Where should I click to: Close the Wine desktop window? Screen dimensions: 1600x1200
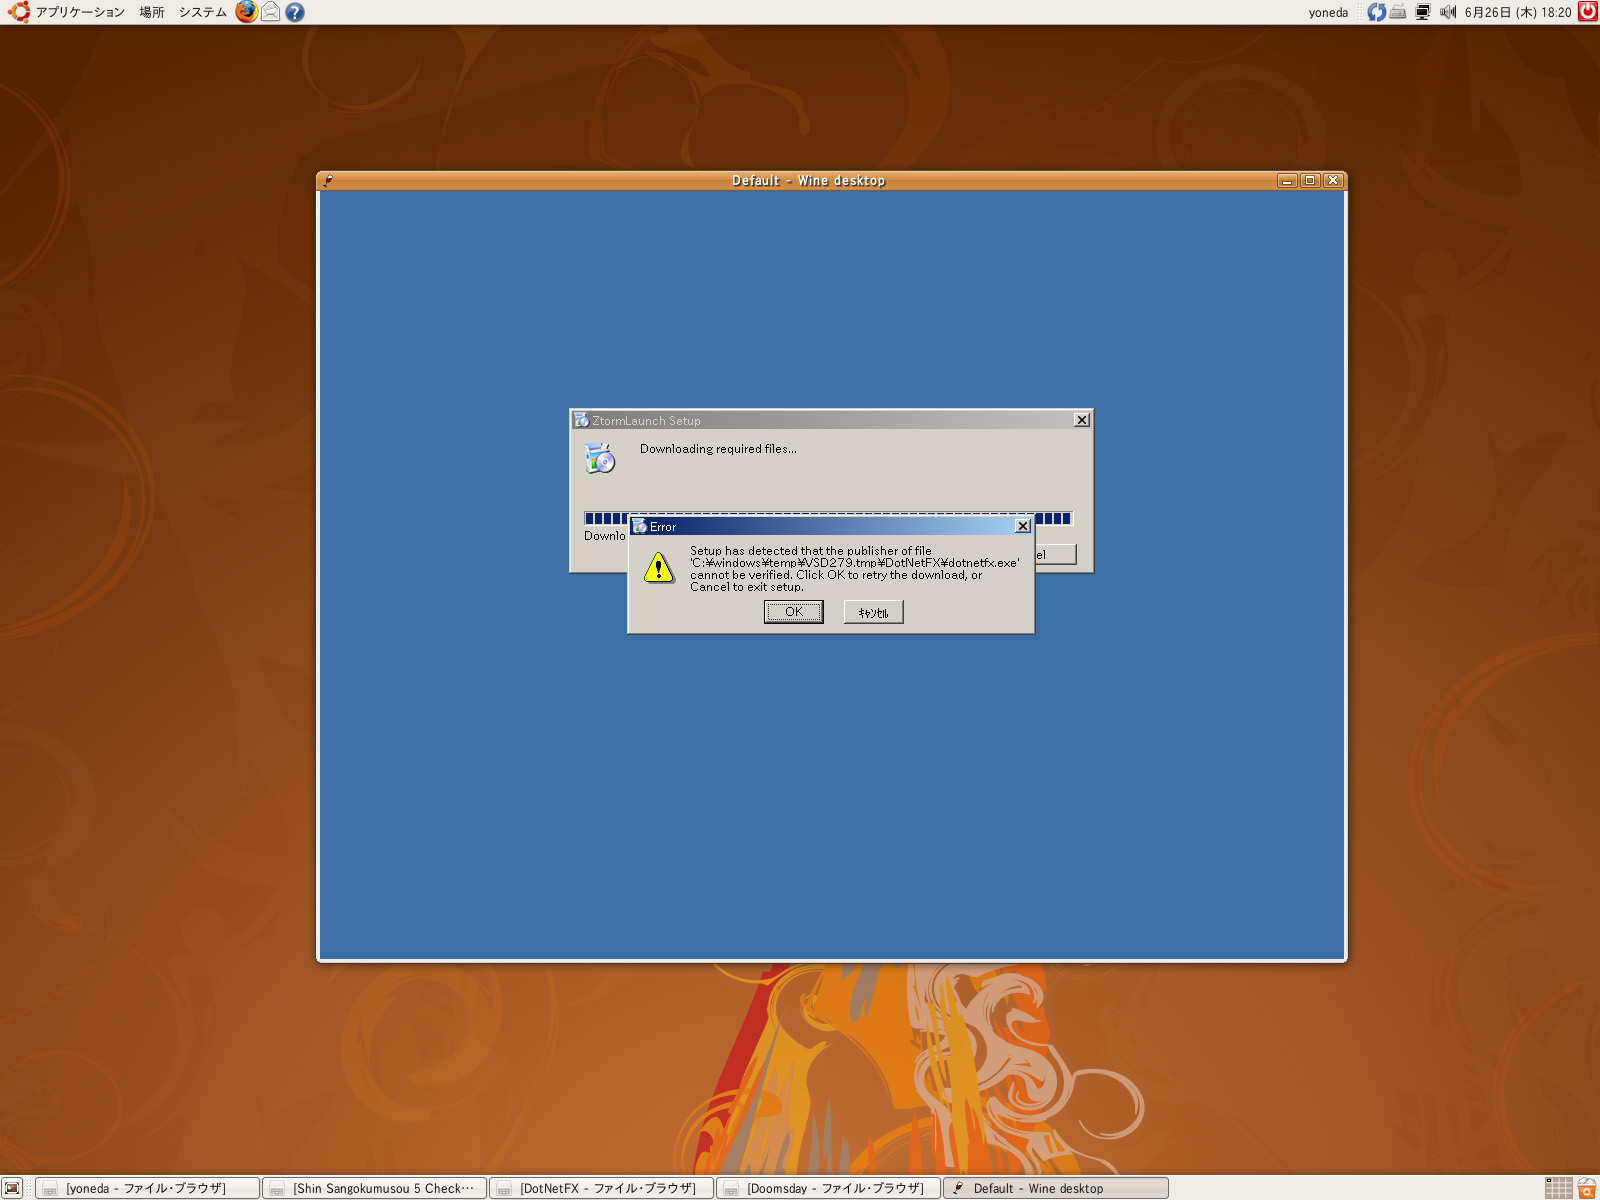(x=1332, y=181)
